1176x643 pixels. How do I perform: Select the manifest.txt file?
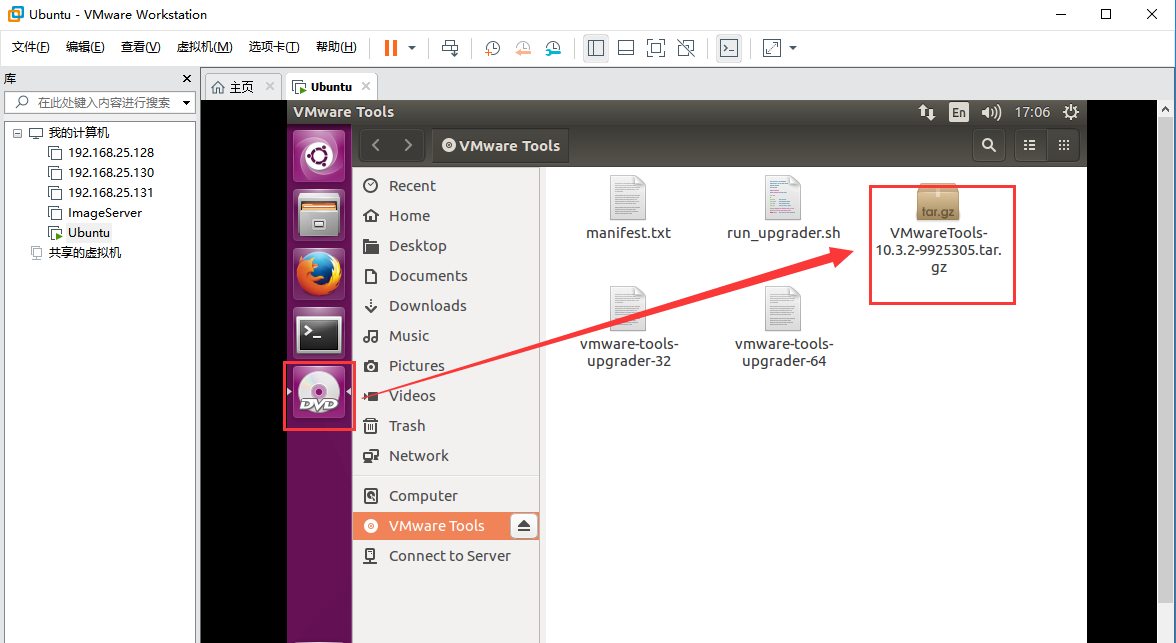click(x=628, y=208)
